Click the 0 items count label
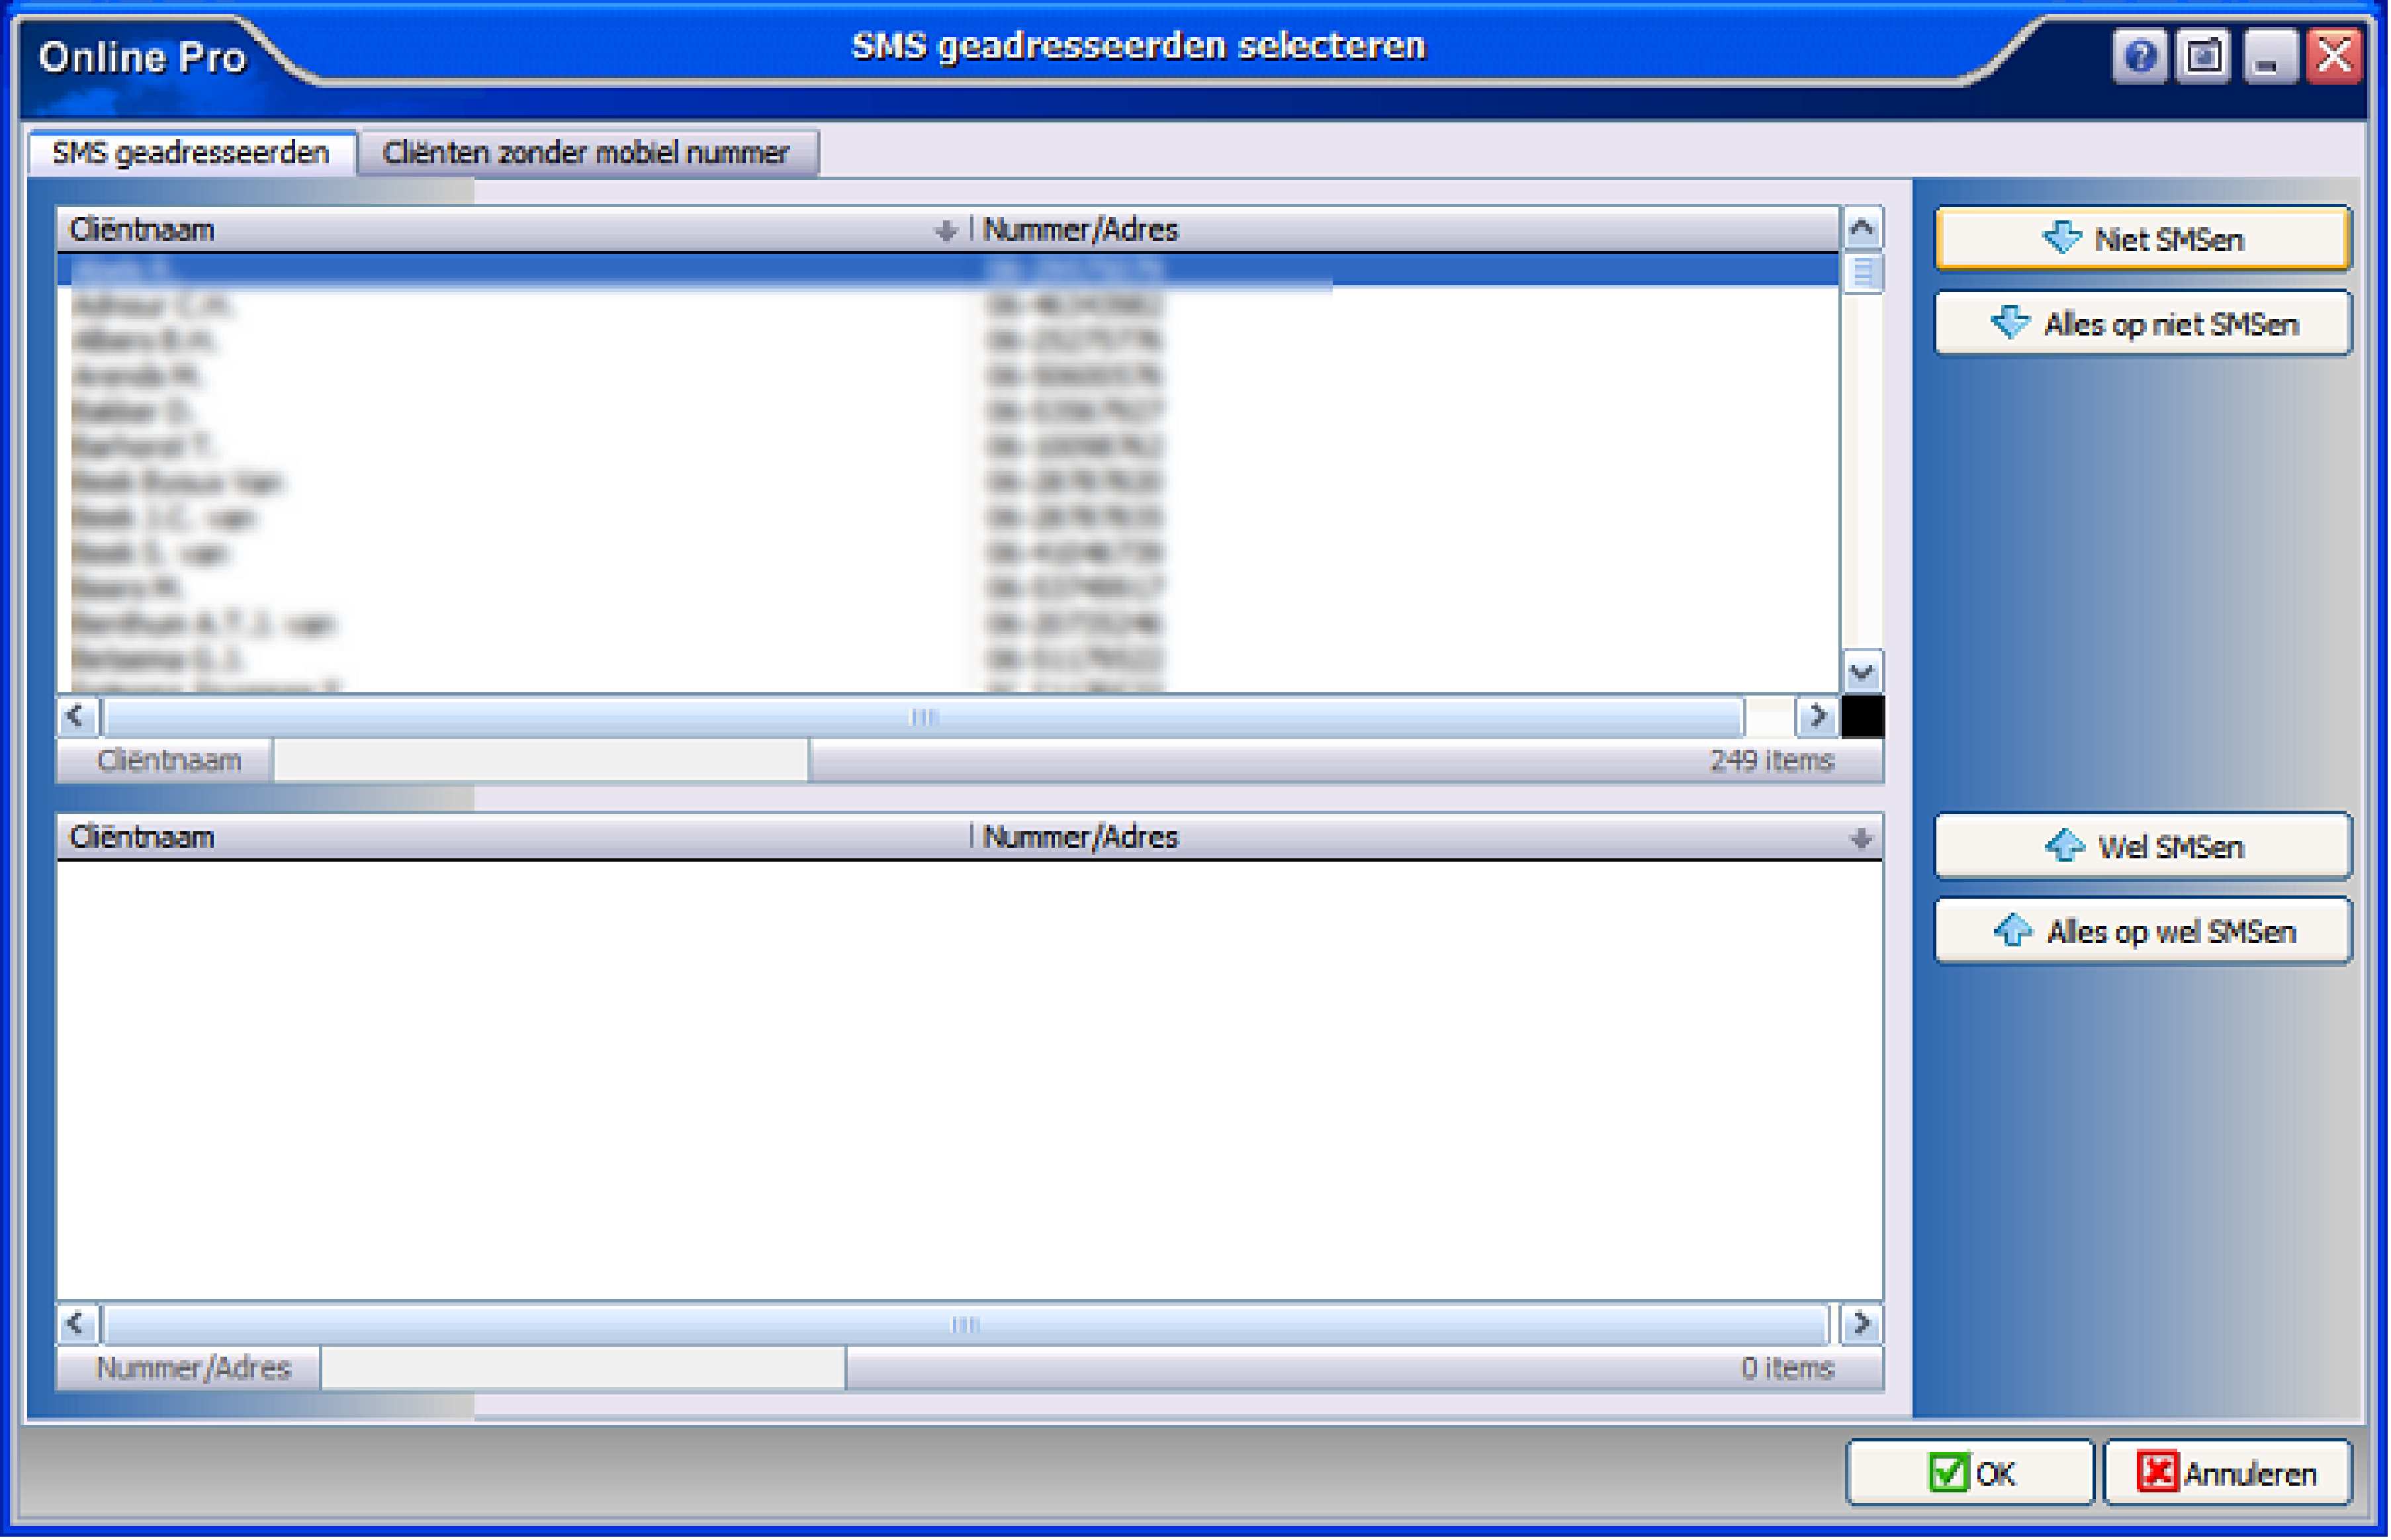The height and width of the screenshot is (1540, 2391). 1787,1369
